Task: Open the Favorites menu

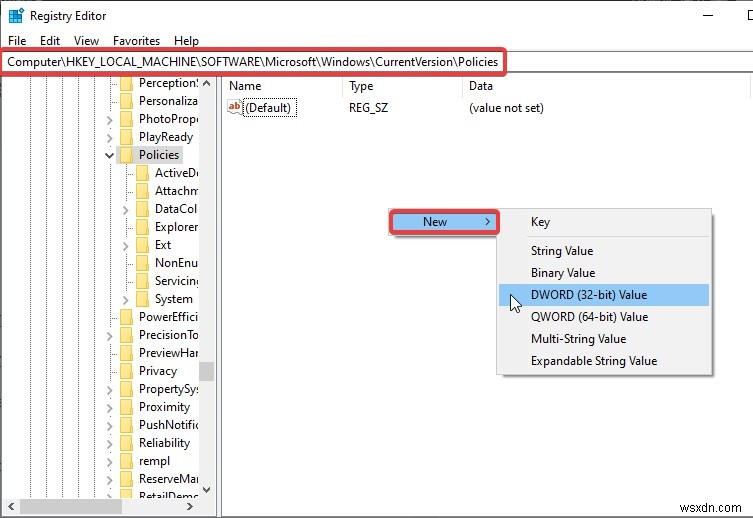Action: [136, 41]
